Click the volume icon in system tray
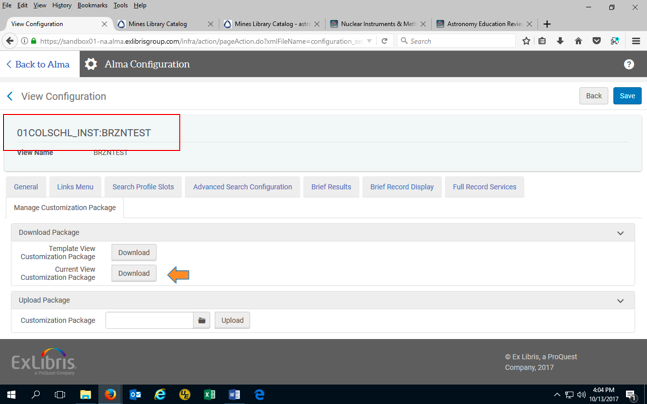Viewport: 647px width, 404px height. pos(581,395)
